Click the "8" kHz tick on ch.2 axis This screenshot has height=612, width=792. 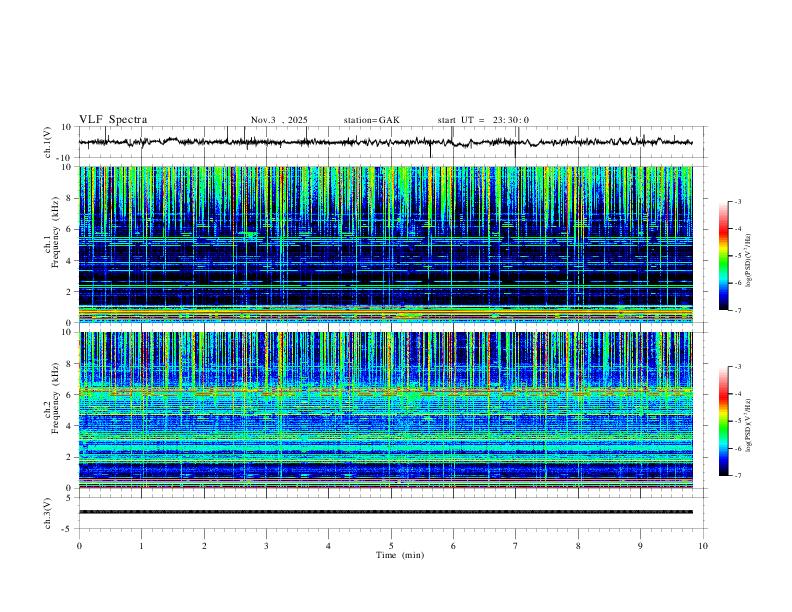69,364
